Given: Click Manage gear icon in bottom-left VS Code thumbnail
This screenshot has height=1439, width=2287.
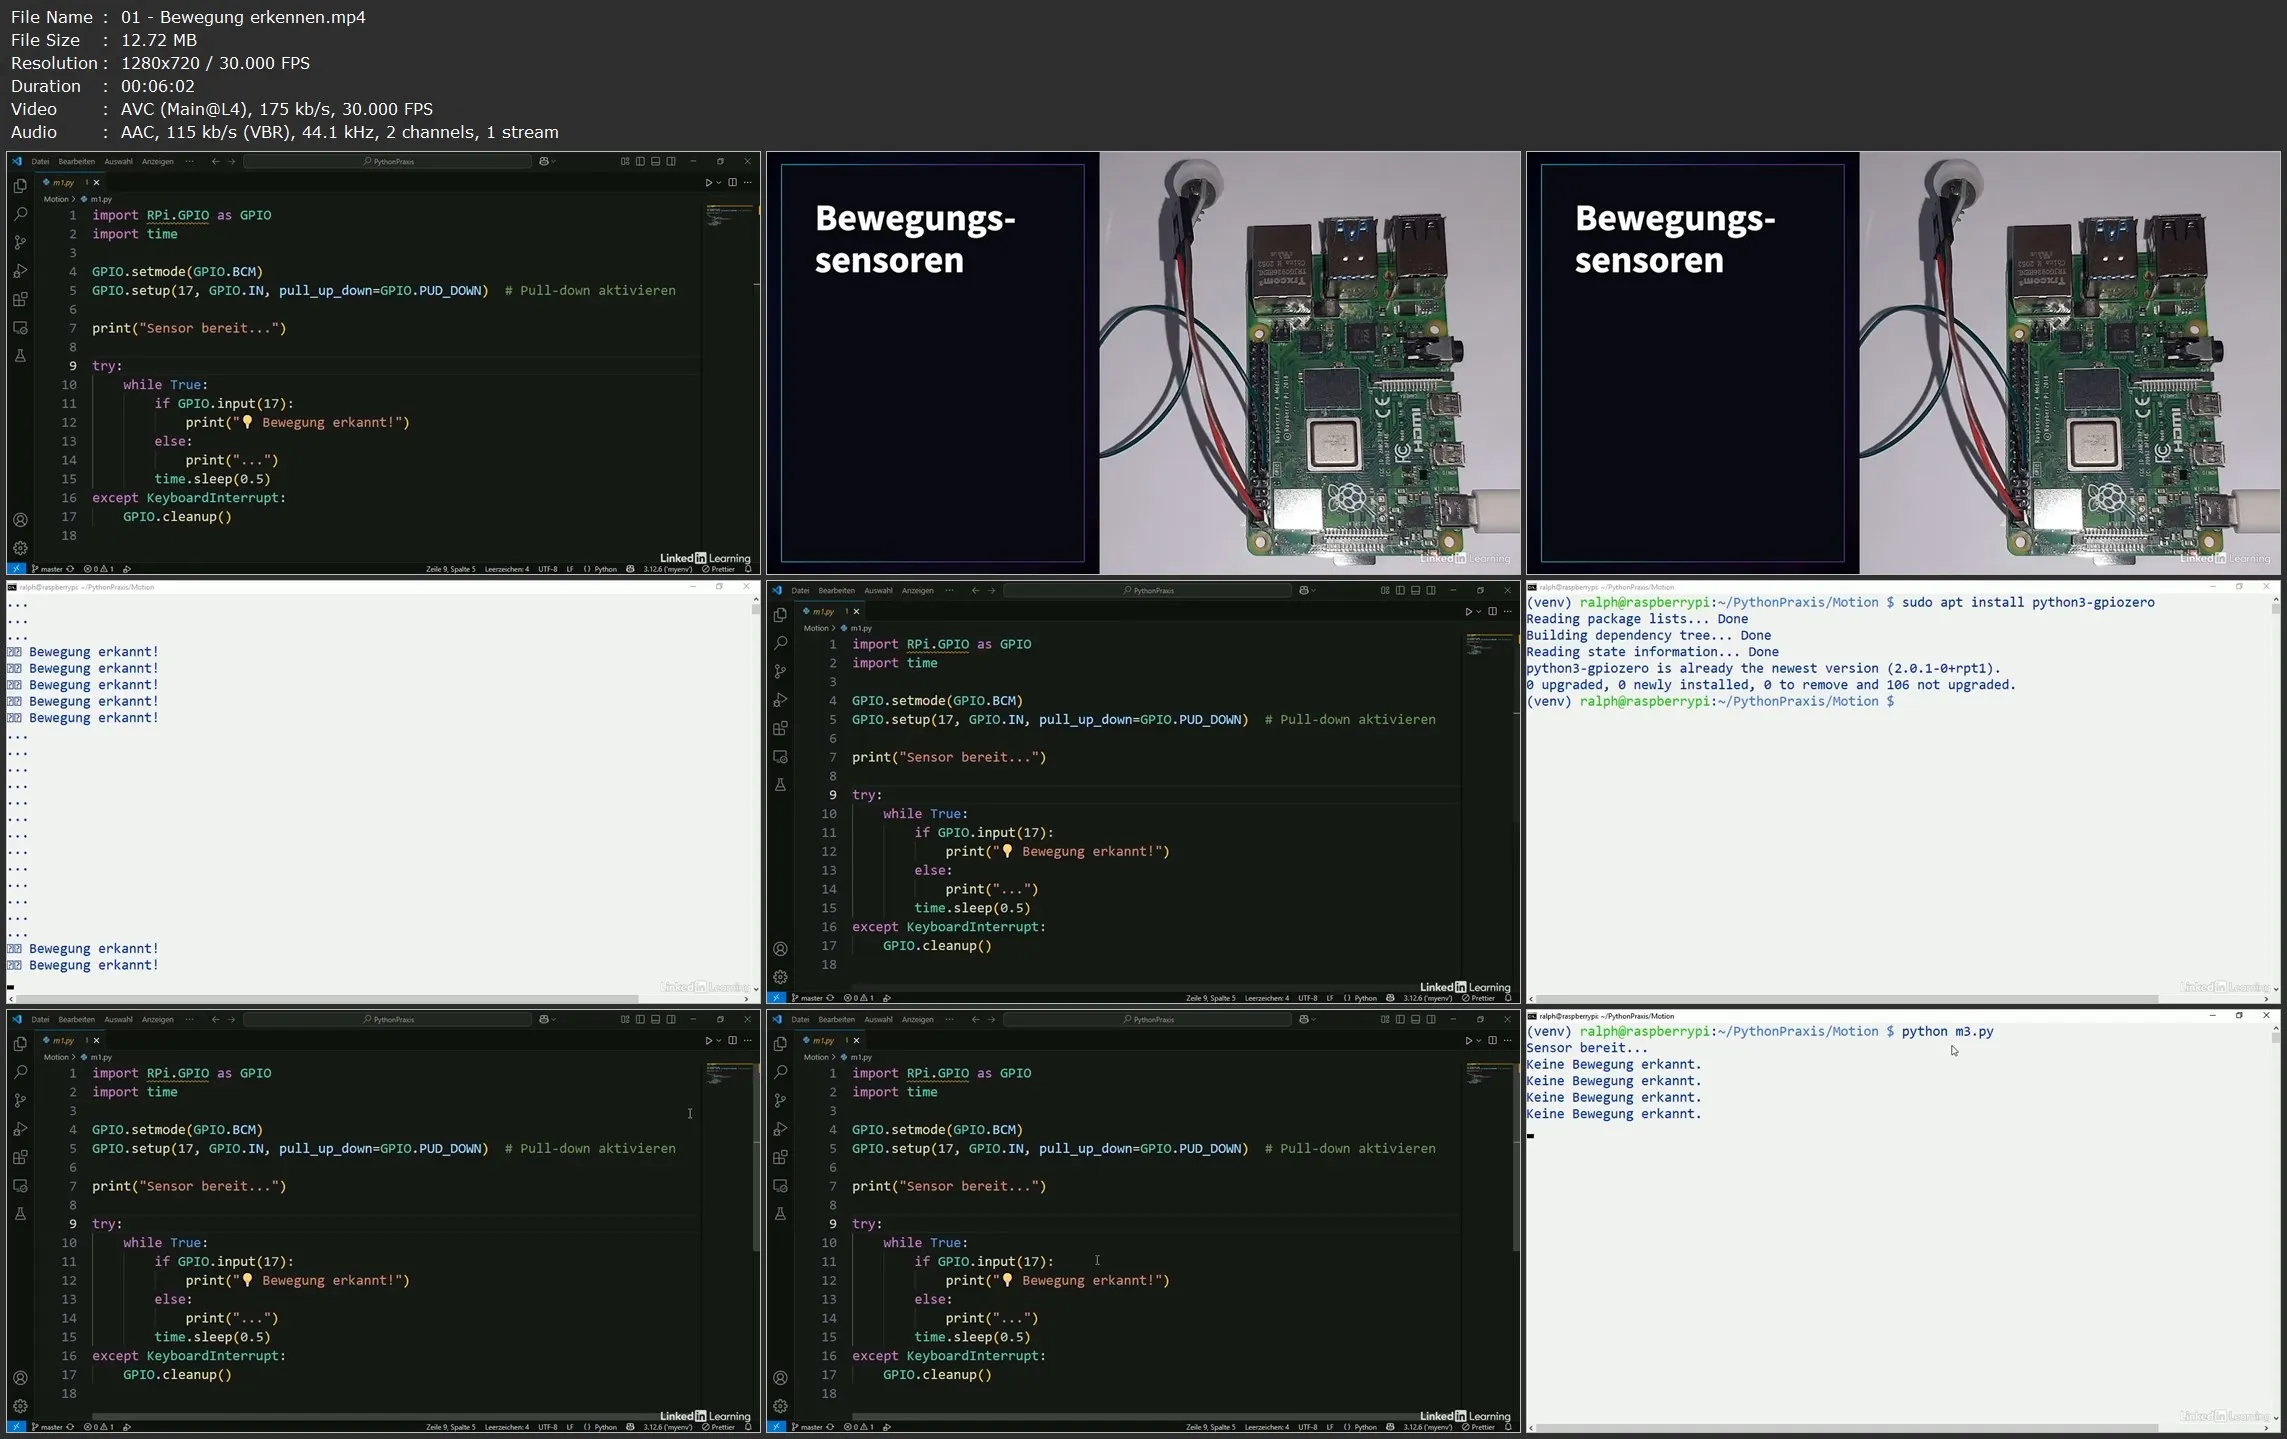Looking at the screenshot, I should coord(20,1406).
